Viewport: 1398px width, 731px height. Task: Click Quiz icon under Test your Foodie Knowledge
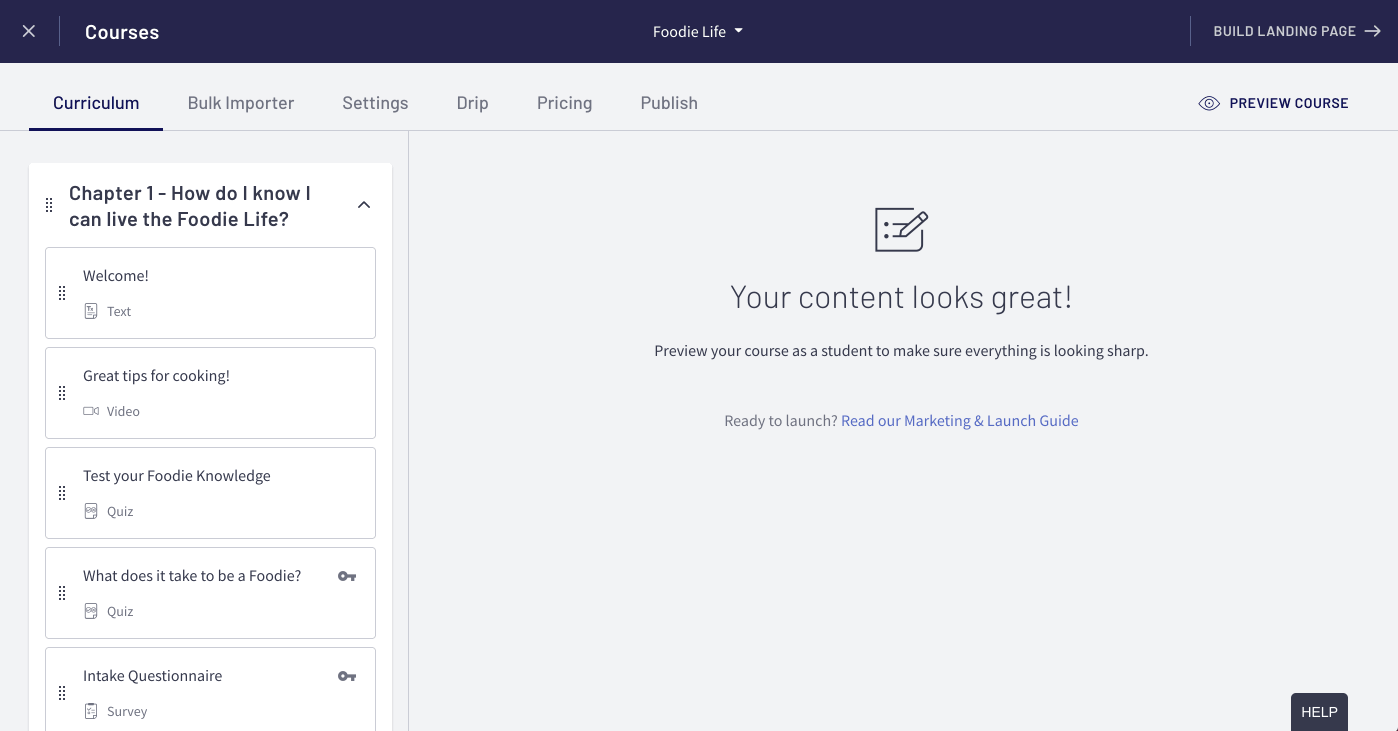[91, 511]
